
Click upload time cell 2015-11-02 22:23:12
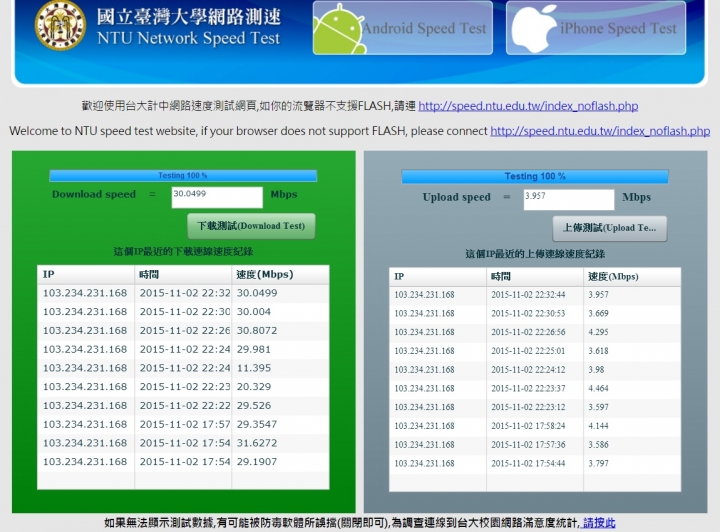coord(535,408)
